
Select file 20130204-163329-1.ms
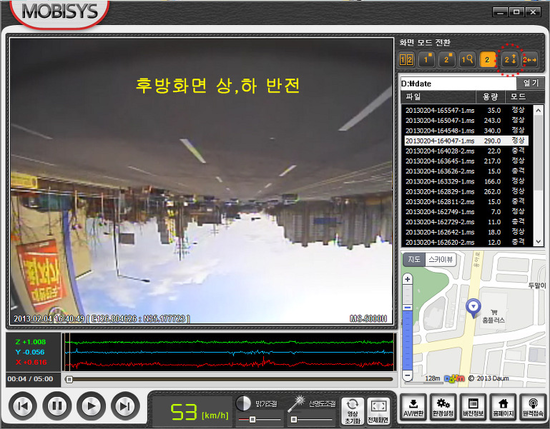[x=467, y=181]
